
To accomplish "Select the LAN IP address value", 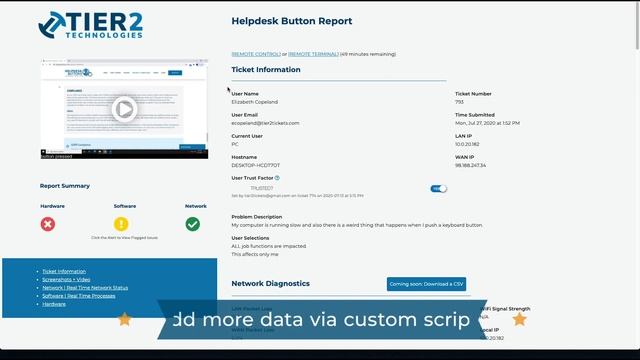I will pyautogui.click(x=467, y=144).
